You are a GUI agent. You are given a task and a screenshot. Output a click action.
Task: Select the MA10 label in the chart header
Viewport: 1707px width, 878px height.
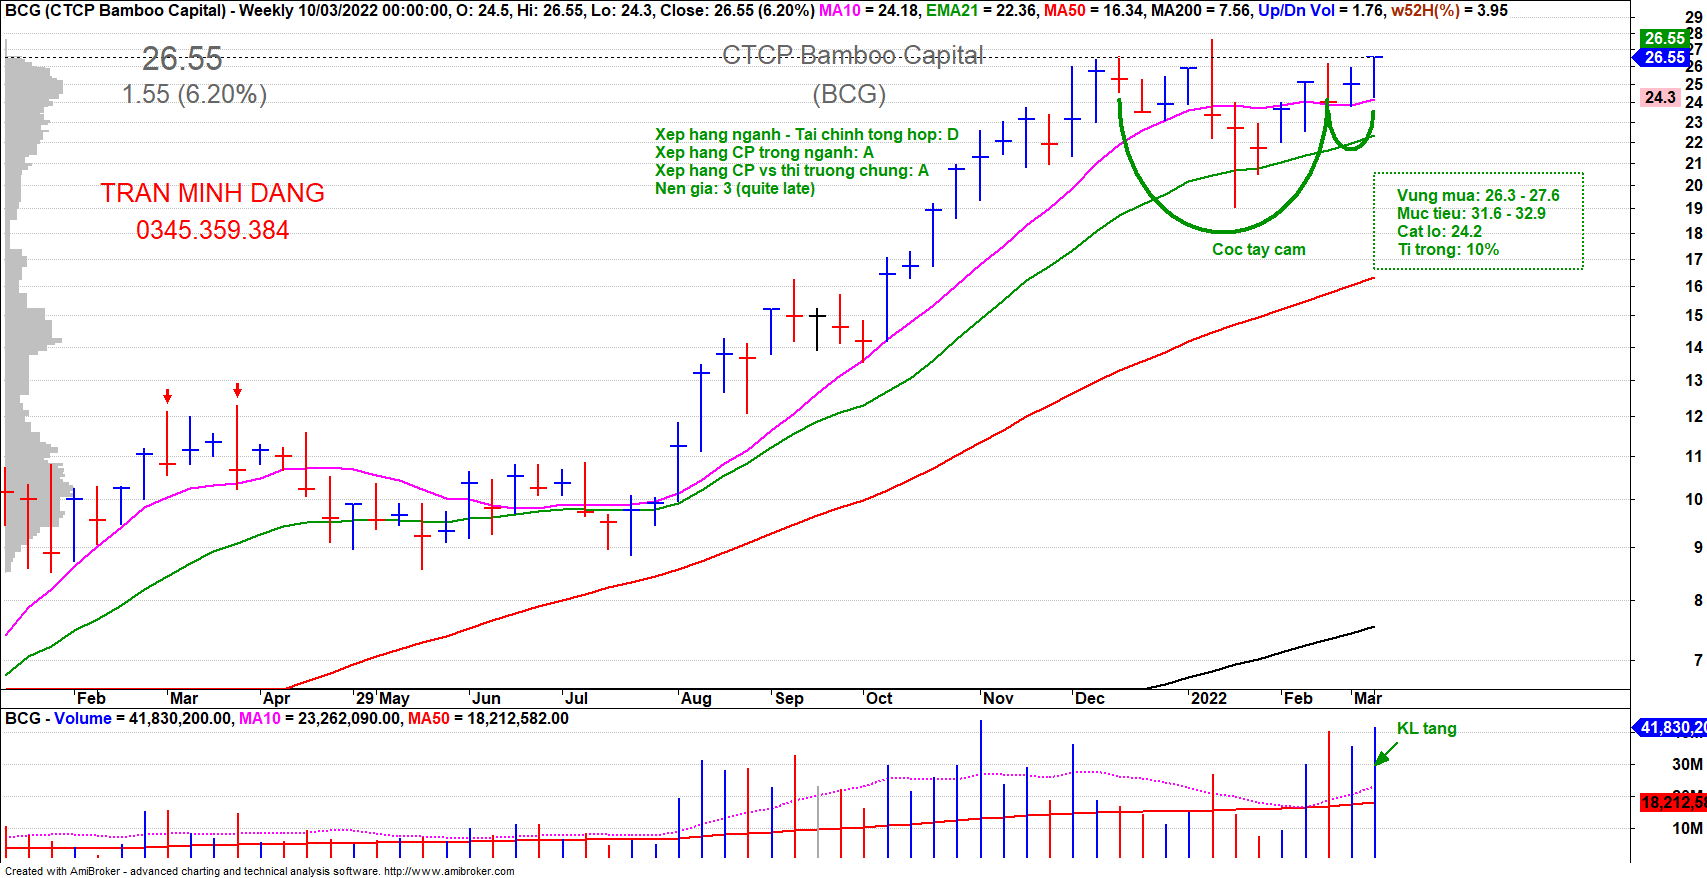tap(839, 10)
